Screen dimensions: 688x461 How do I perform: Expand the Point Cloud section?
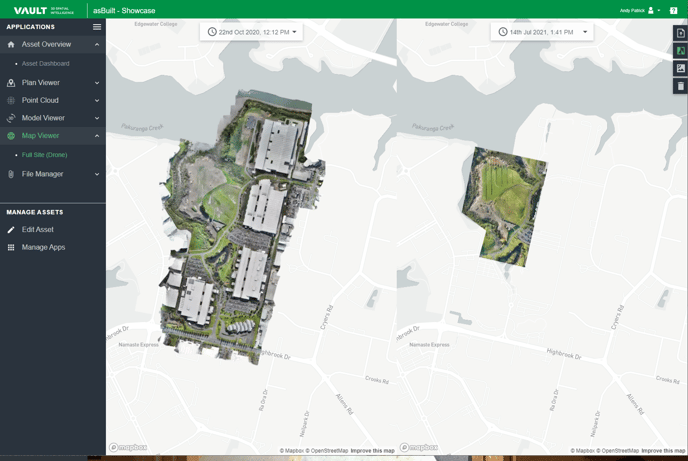(x=53, y=100)
